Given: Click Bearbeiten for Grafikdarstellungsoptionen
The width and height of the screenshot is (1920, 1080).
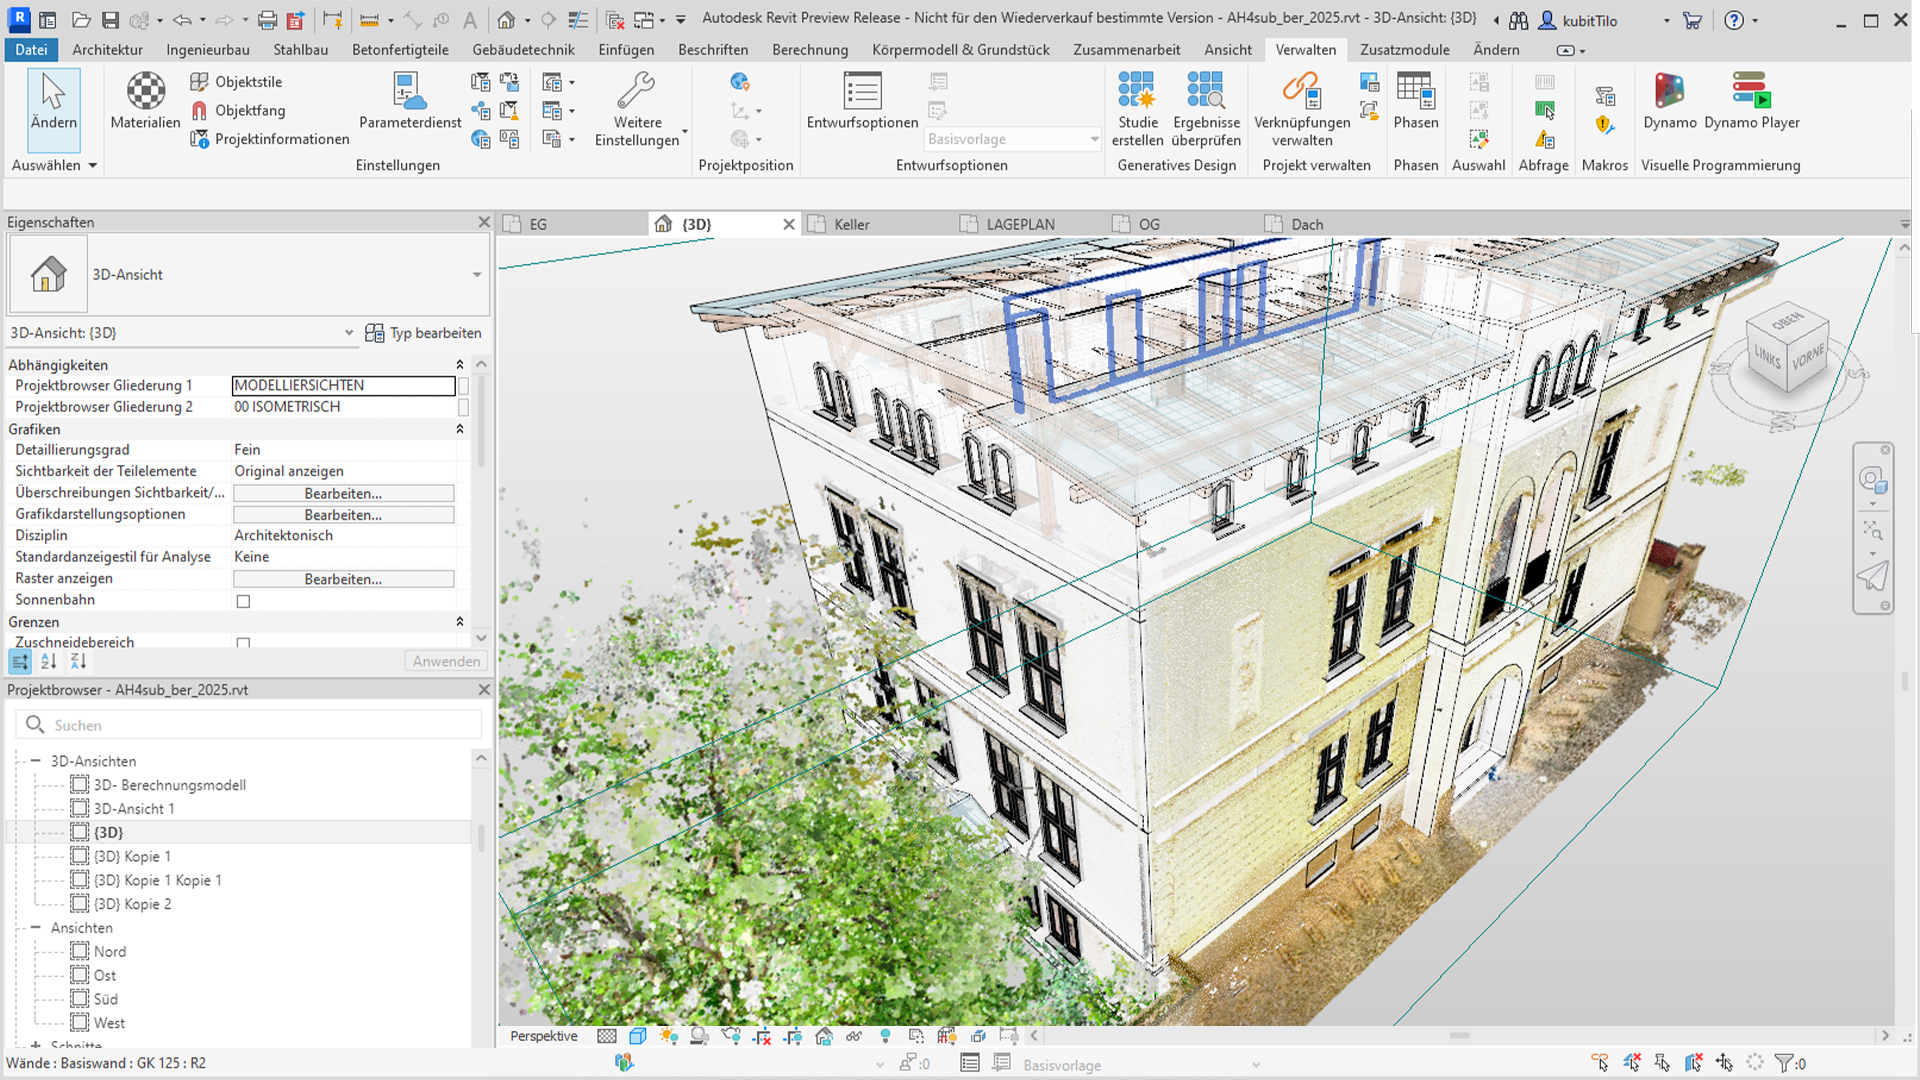Looking at the screenshot, I should click(343, 515).
